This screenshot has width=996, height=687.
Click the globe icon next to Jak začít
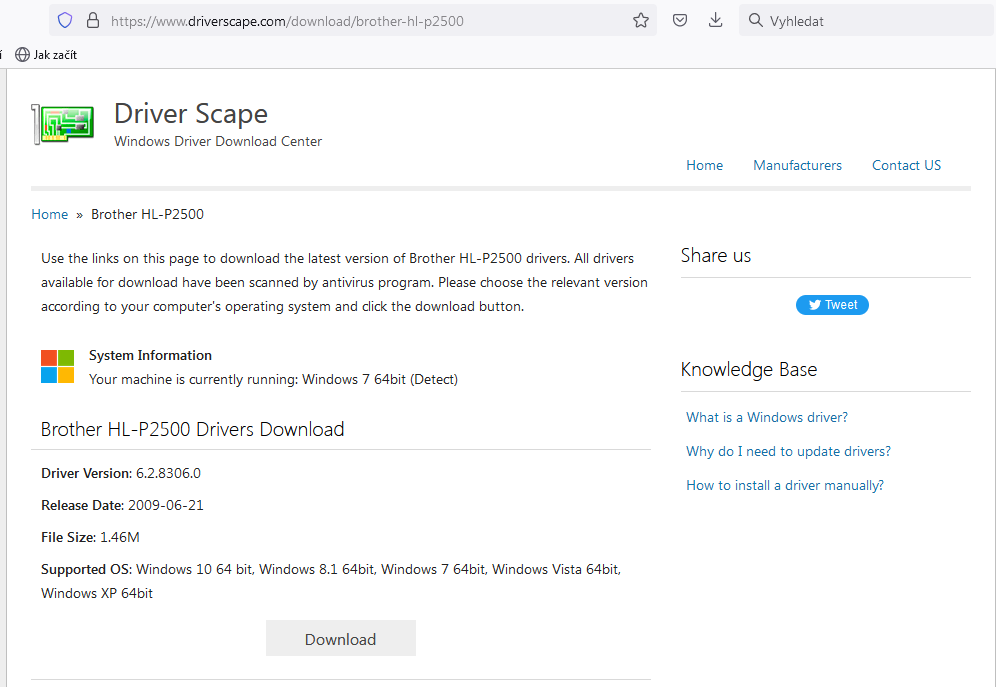[22, 55]
